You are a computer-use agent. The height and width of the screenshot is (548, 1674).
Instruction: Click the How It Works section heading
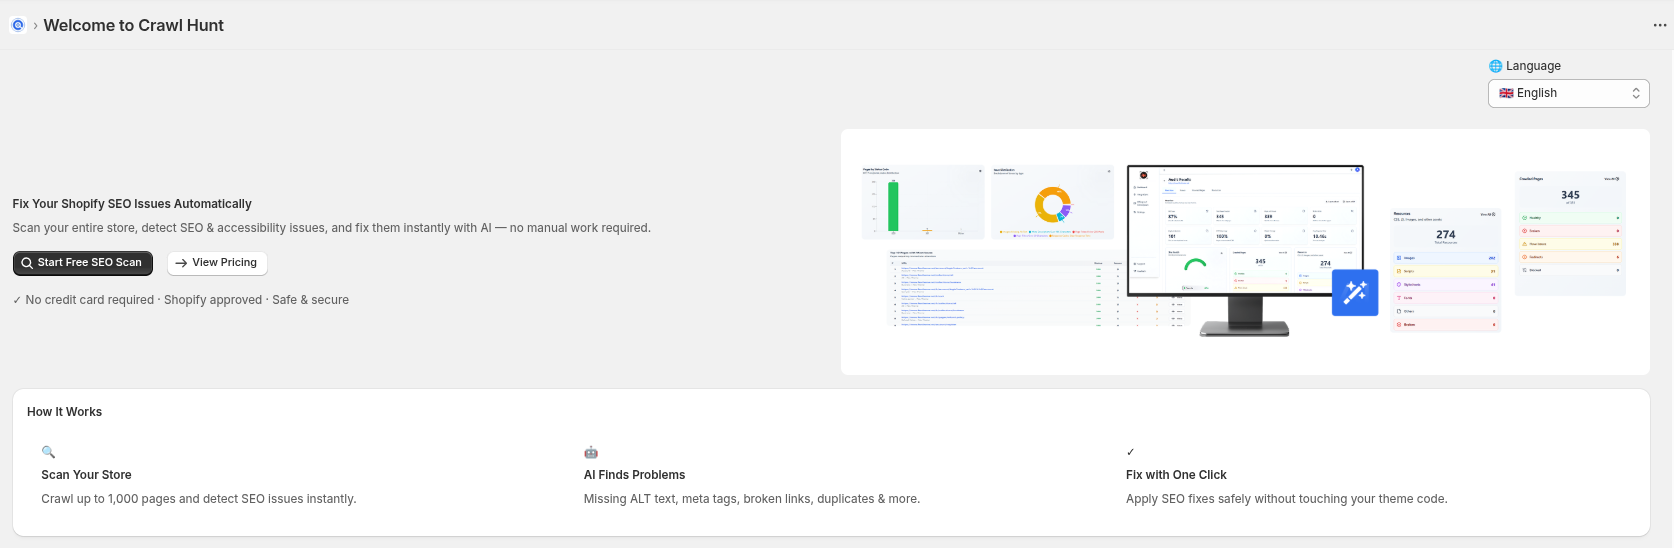tap(64, 412)
